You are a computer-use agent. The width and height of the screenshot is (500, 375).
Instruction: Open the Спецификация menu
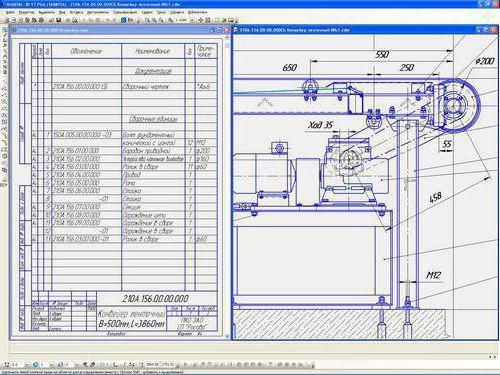pos(125,12)
